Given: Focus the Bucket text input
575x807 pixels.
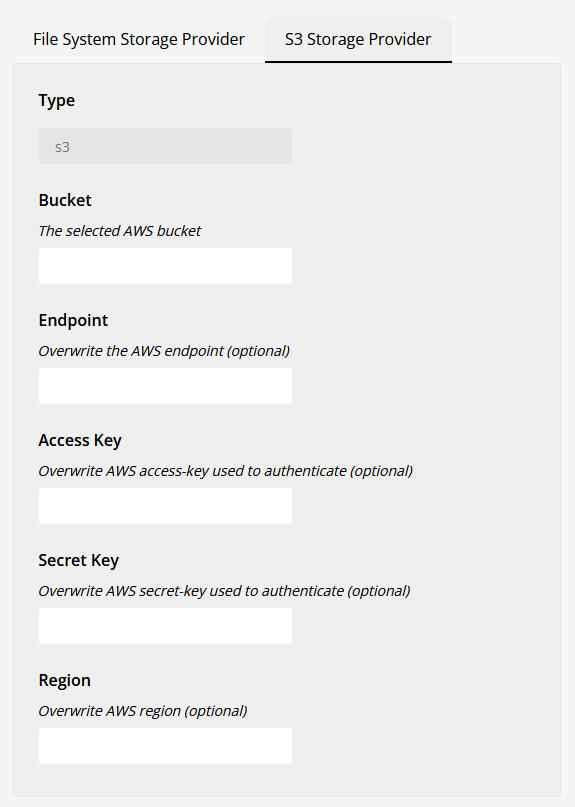Looking at the screenshot, I should click(165, 266).
